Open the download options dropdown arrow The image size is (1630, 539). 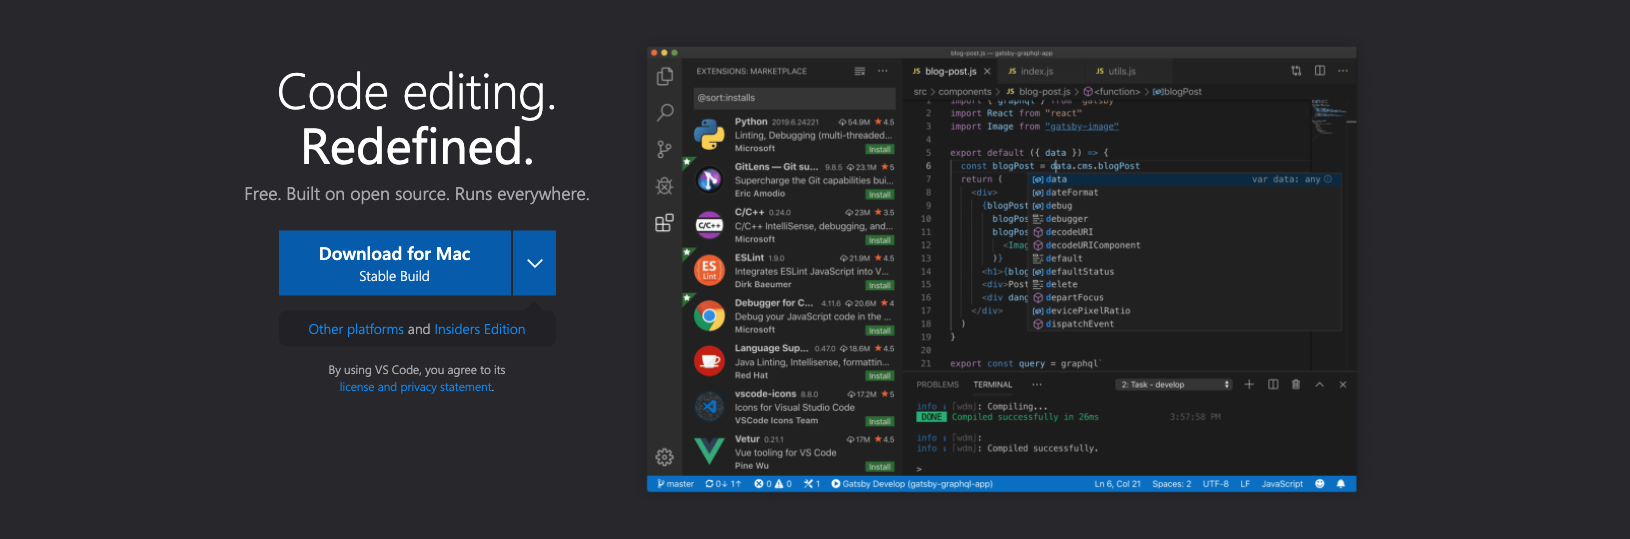click(535, 263)
